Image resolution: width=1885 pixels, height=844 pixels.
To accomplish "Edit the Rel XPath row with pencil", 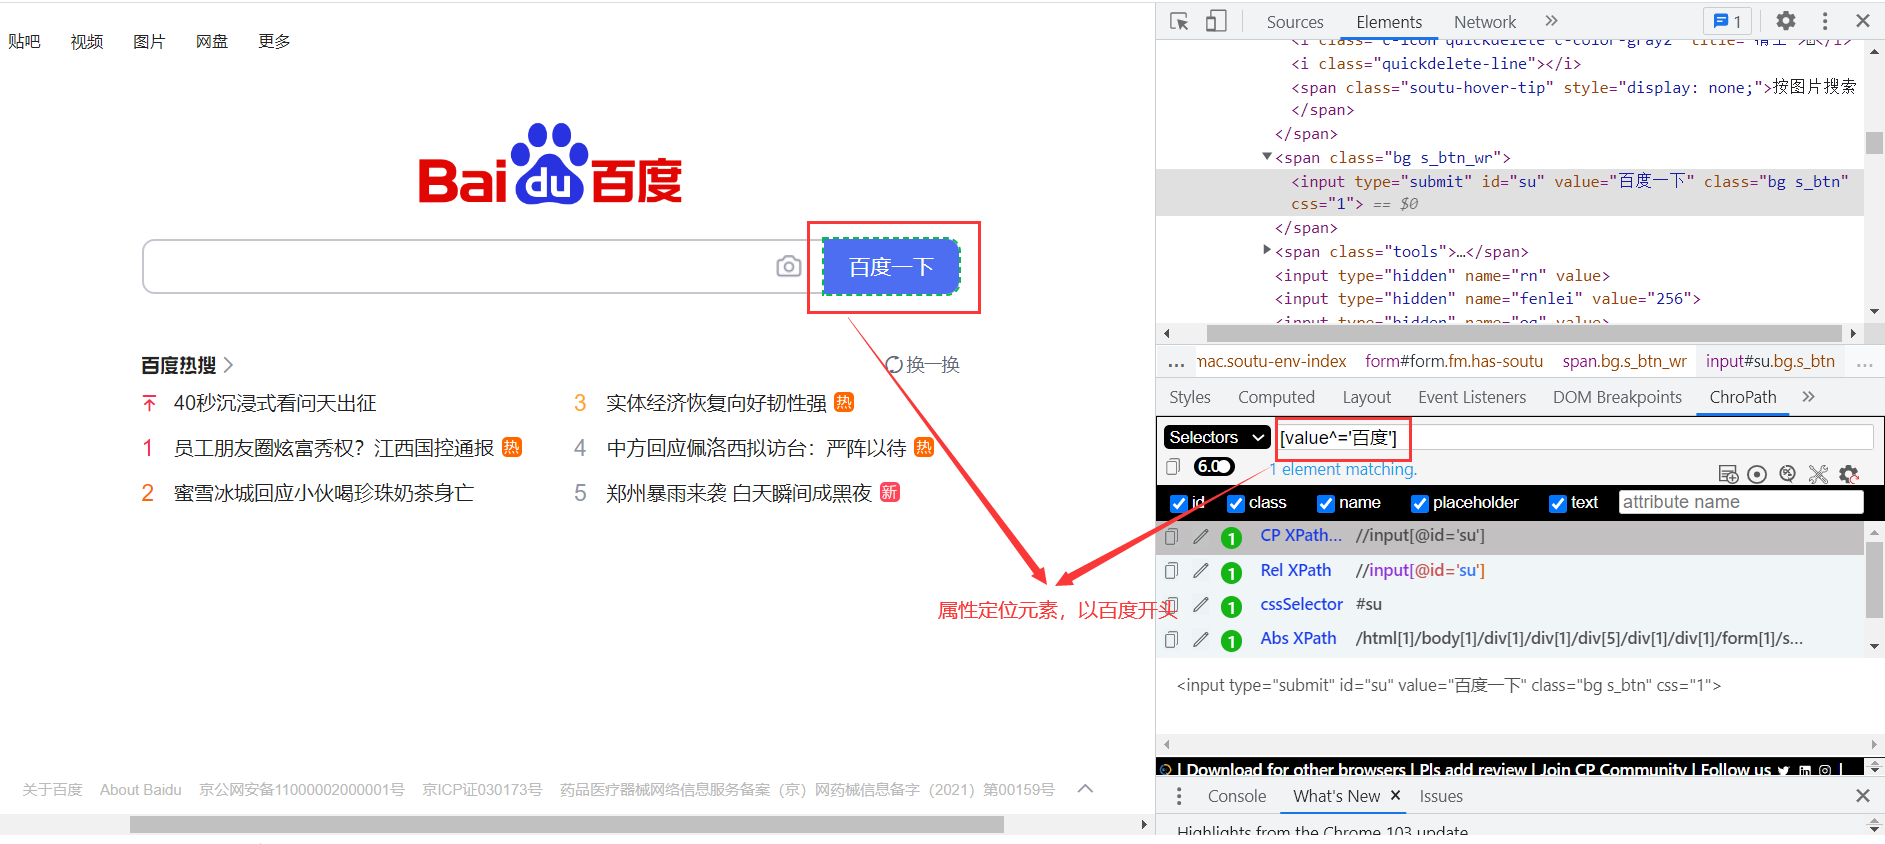I will [1201, 571].
